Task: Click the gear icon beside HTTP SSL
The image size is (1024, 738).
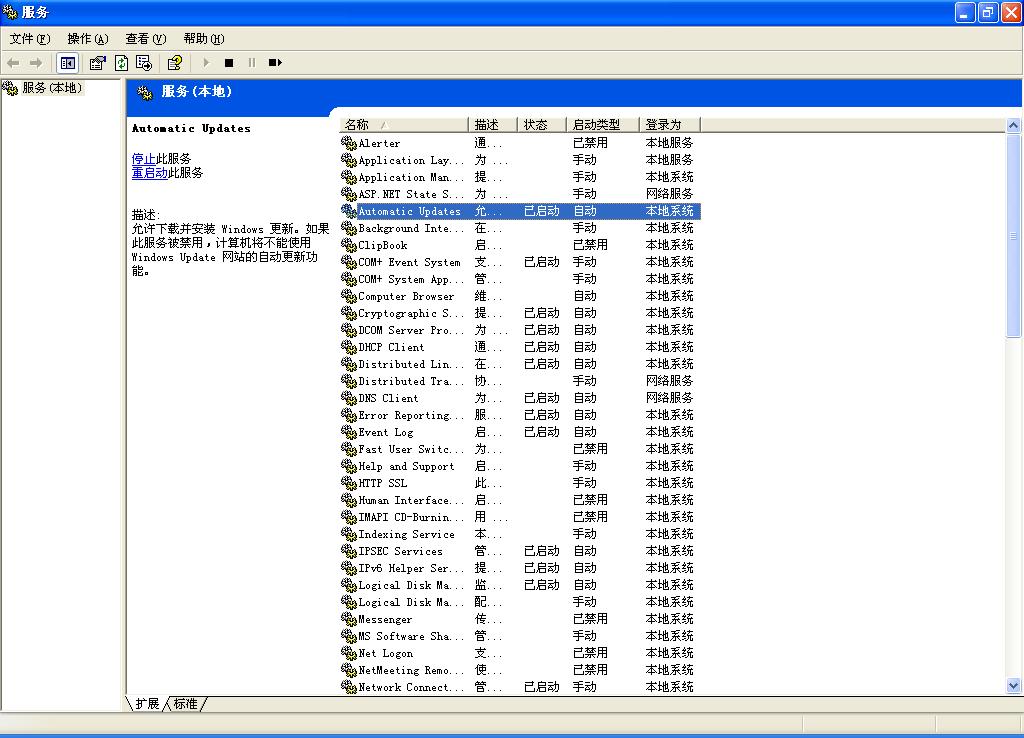Action: [x=349, y=483]
